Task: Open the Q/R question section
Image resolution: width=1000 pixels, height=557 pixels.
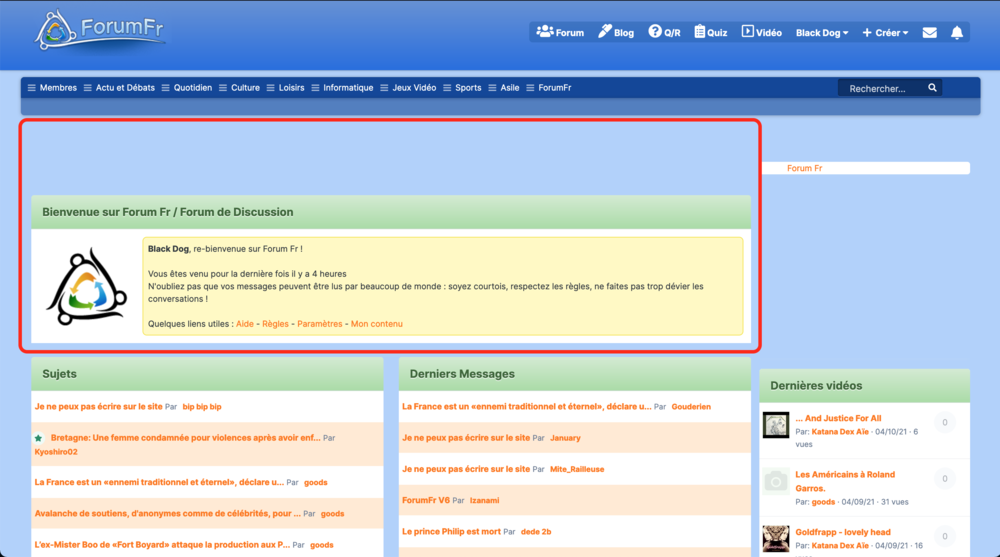Action: 664,33
